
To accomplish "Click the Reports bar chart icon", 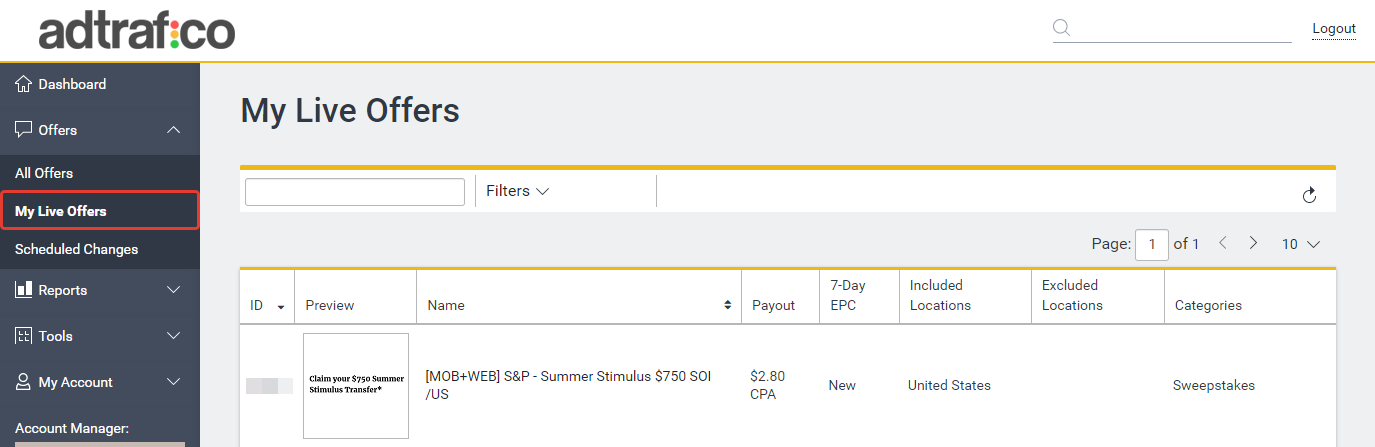I will coord(24,290).
